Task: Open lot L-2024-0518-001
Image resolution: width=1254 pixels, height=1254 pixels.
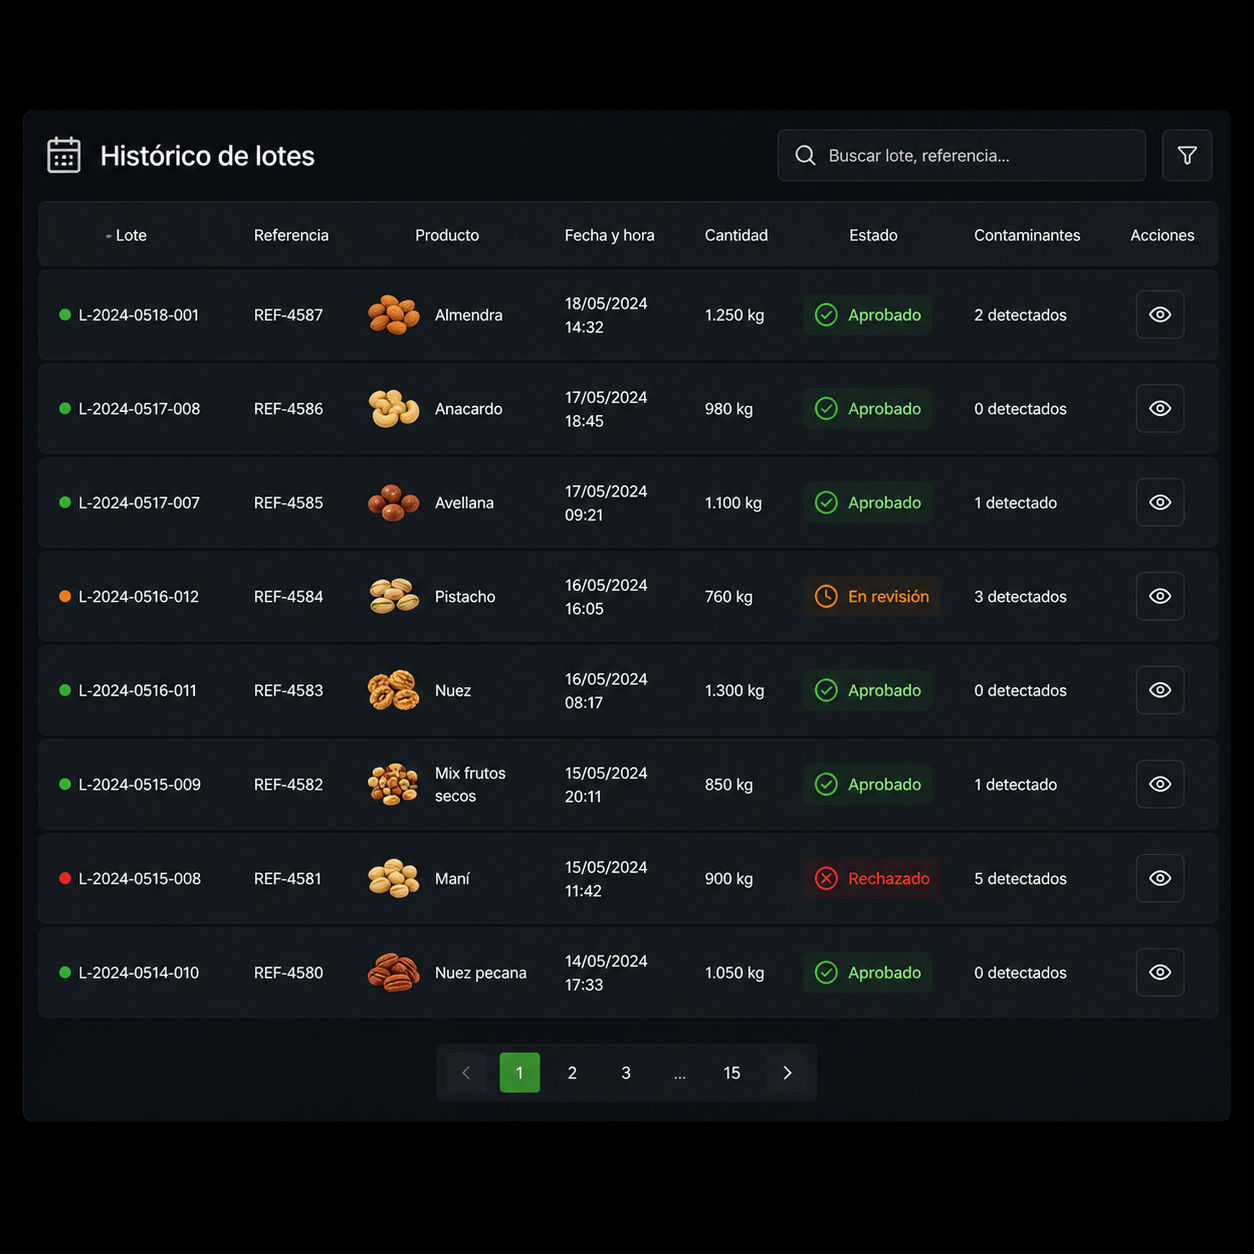Action: pos(139,315)
